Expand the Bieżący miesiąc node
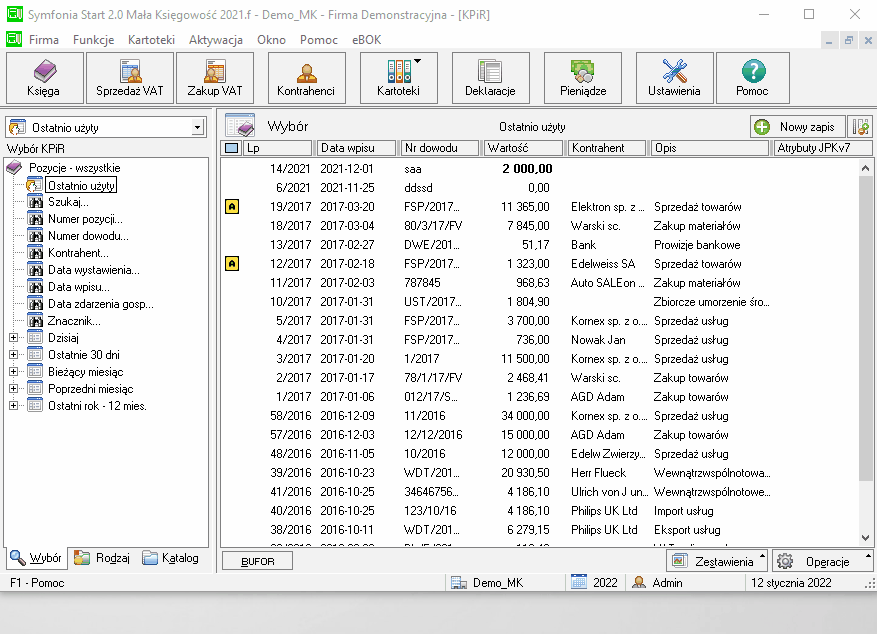The height and width of the screenshot is (634, 877). pyautogui.click(x=13, y=371)
